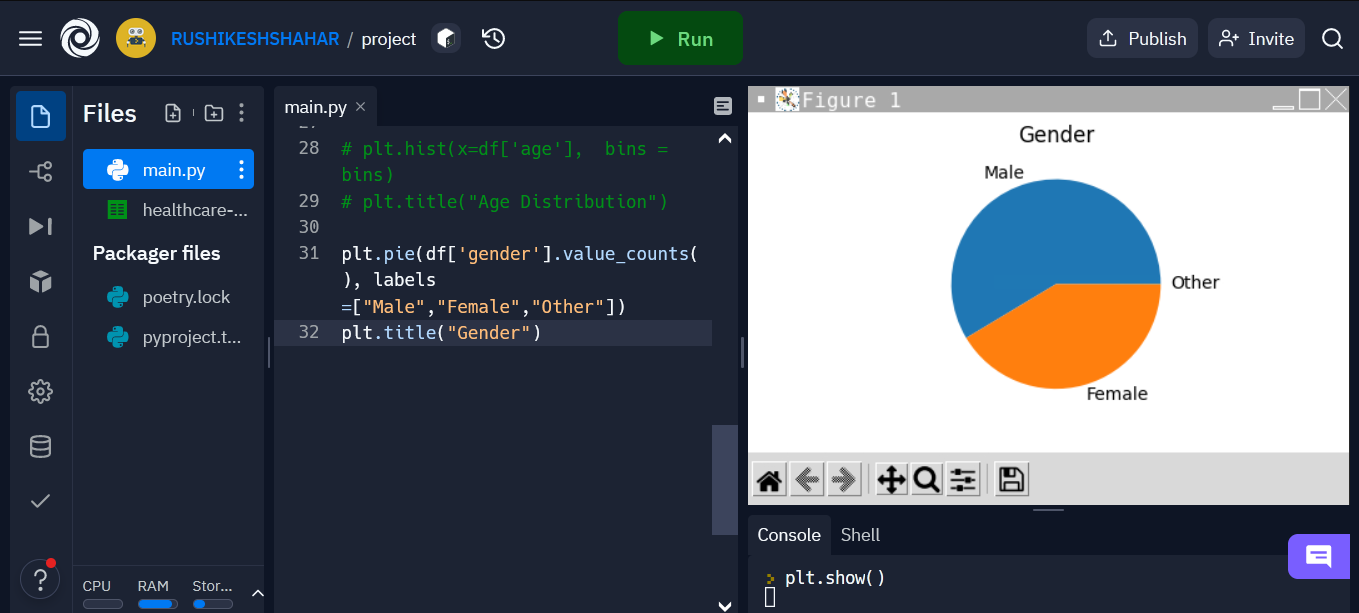Click the plt.title("Gender") code line
Screen dimensions: 1359x613
441,332
